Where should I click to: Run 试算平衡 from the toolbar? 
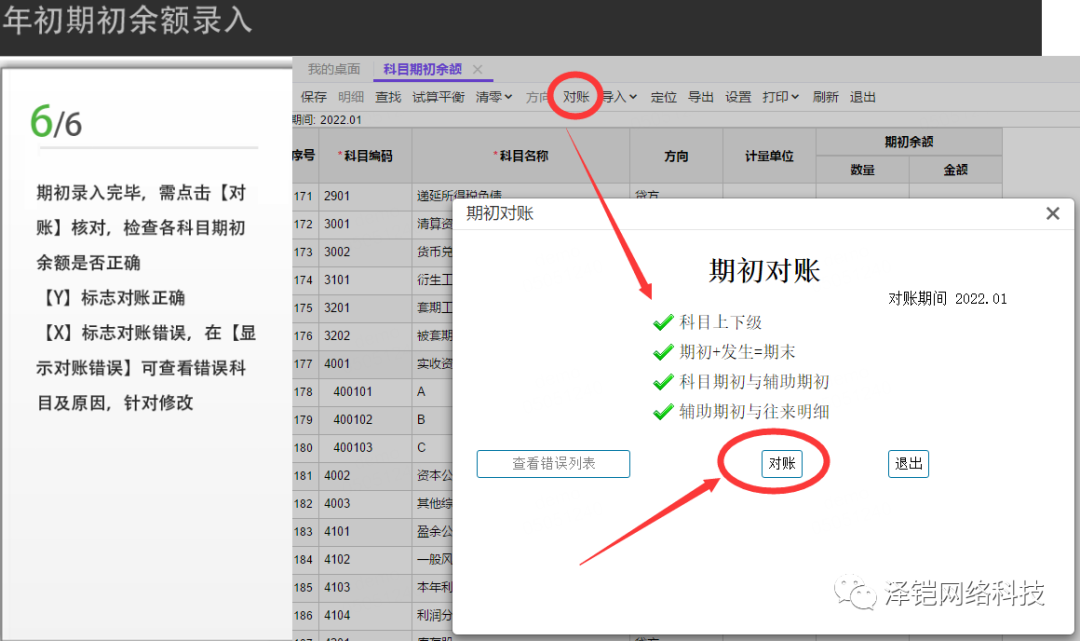[x=438, y=97]
